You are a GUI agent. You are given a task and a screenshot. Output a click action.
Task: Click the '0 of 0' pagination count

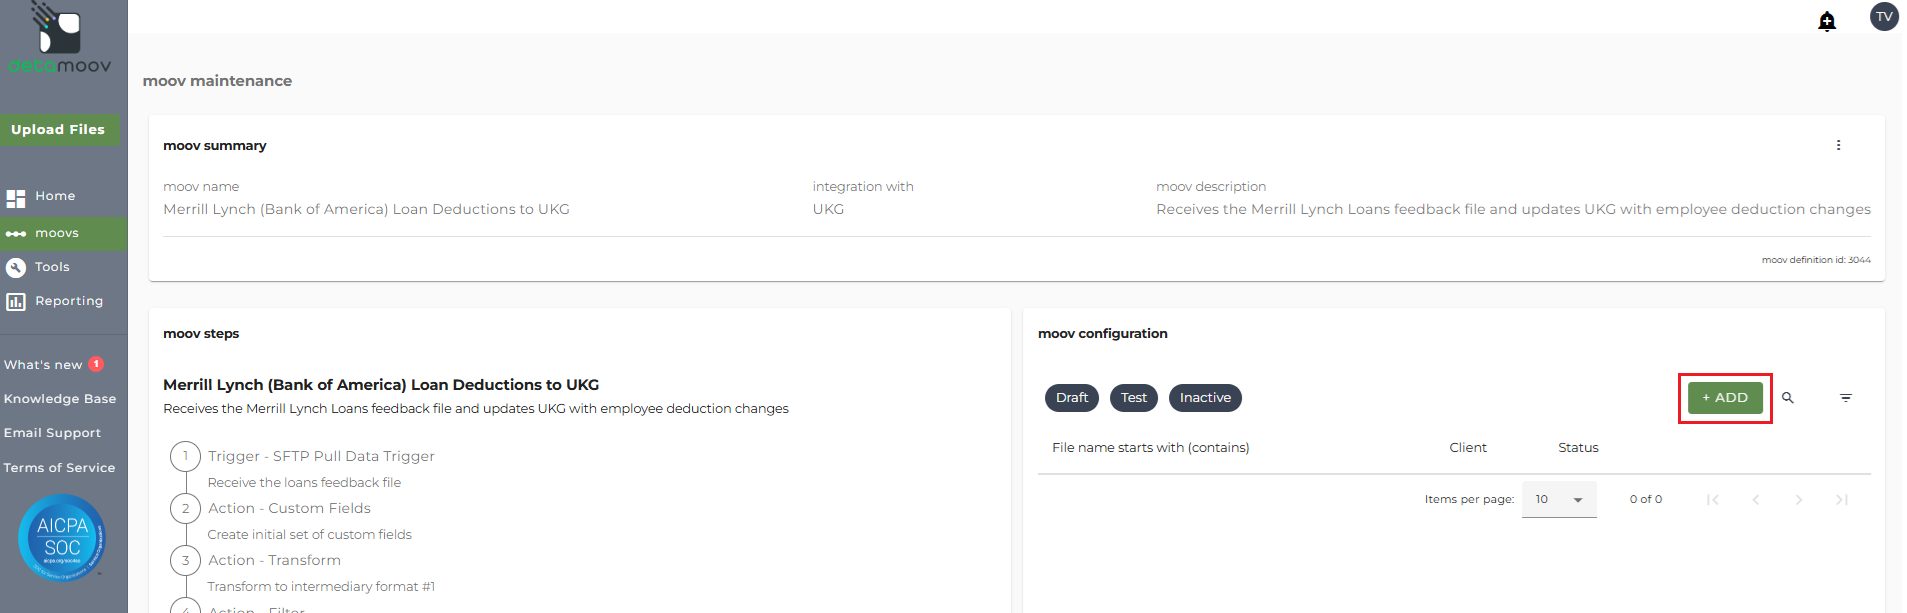(x=1646, y=499)
